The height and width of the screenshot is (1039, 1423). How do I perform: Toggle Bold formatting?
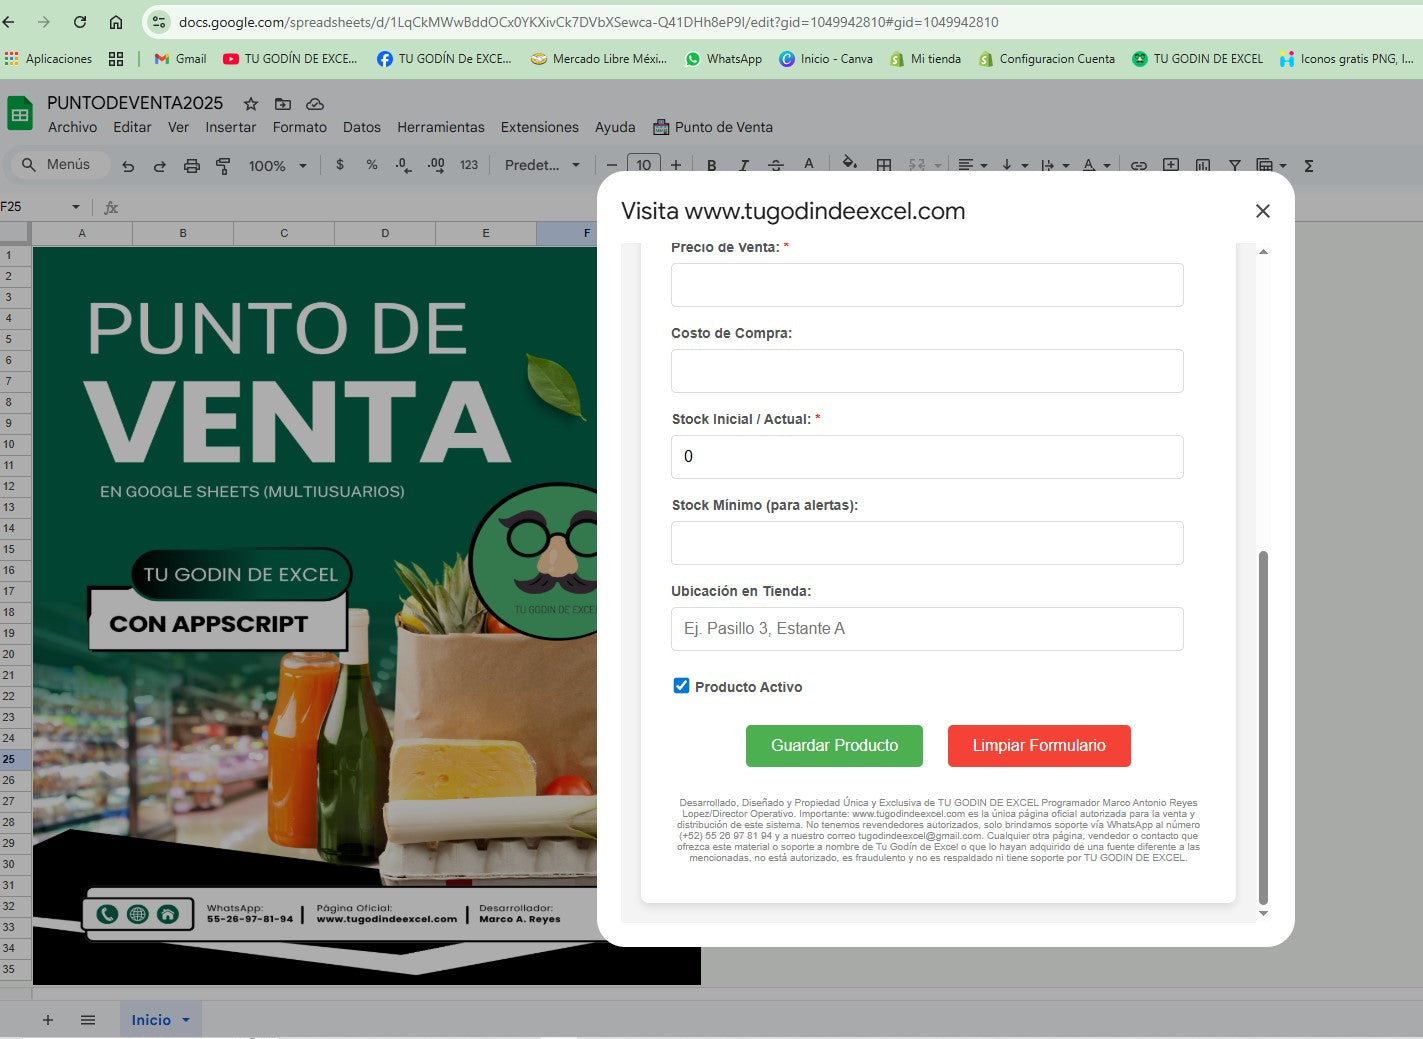pos(712,165)
